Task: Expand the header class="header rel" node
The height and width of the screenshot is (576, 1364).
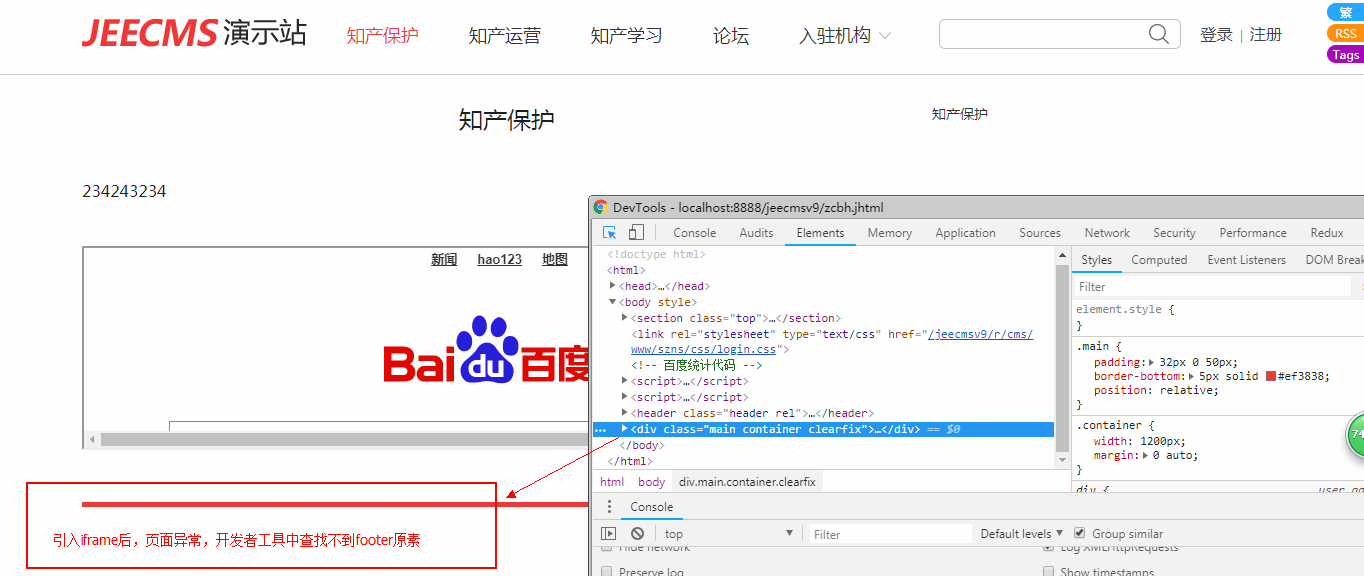Action: (625, 413)
